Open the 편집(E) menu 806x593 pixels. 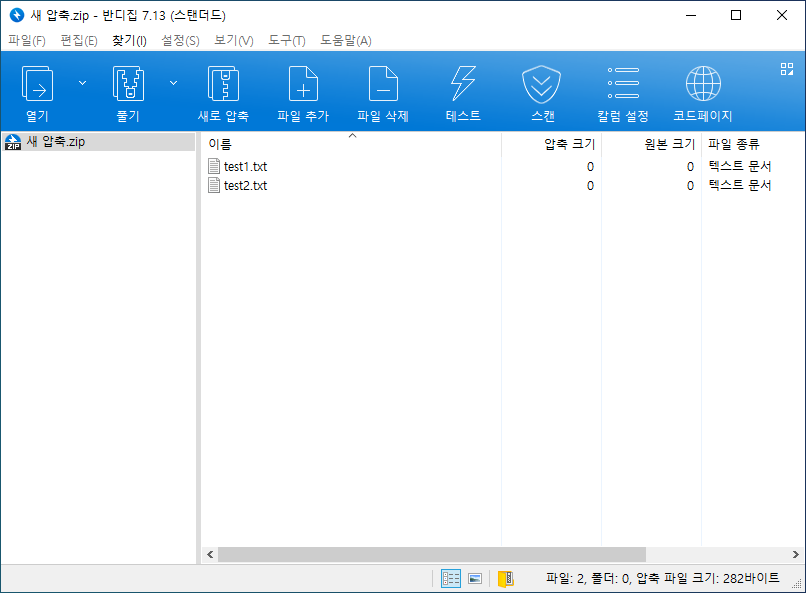click(x=79, y=40)
